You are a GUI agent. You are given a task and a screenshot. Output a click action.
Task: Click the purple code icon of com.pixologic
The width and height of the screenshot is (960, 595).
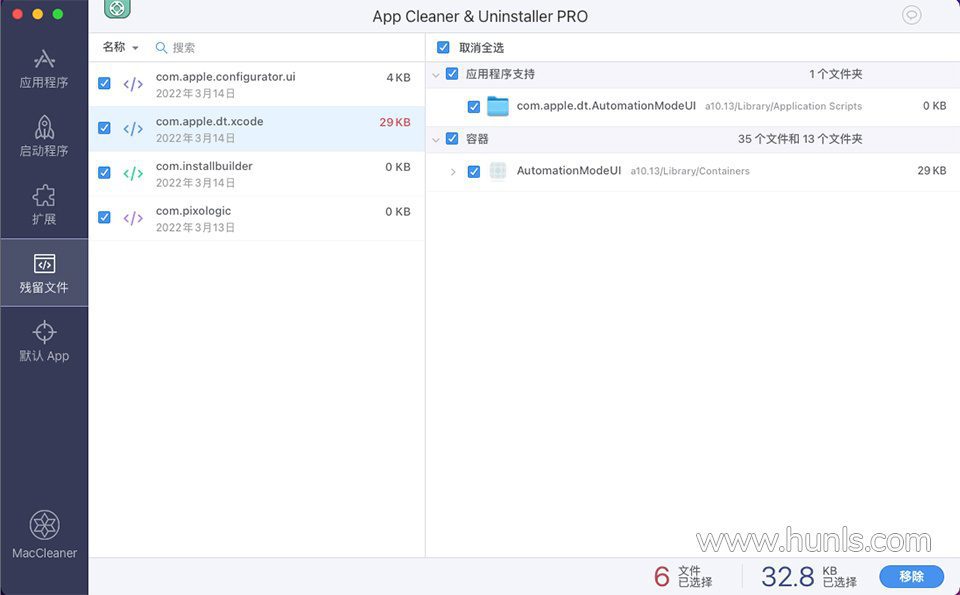tap(133, 218)
